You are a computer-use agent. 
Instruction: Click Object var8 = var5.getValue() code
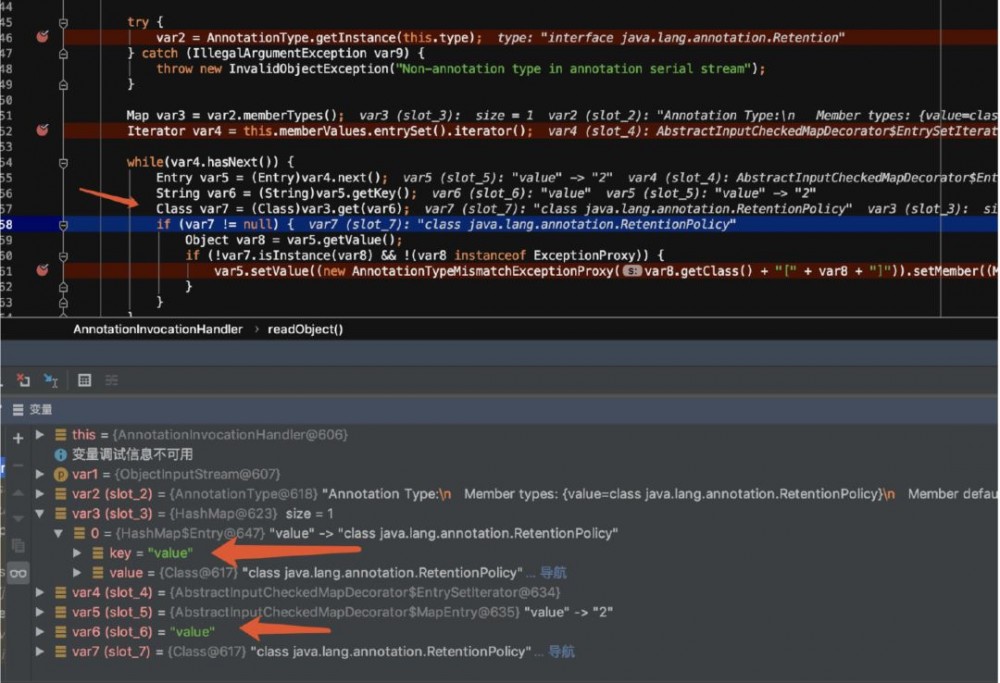click(x=294, y=240)
